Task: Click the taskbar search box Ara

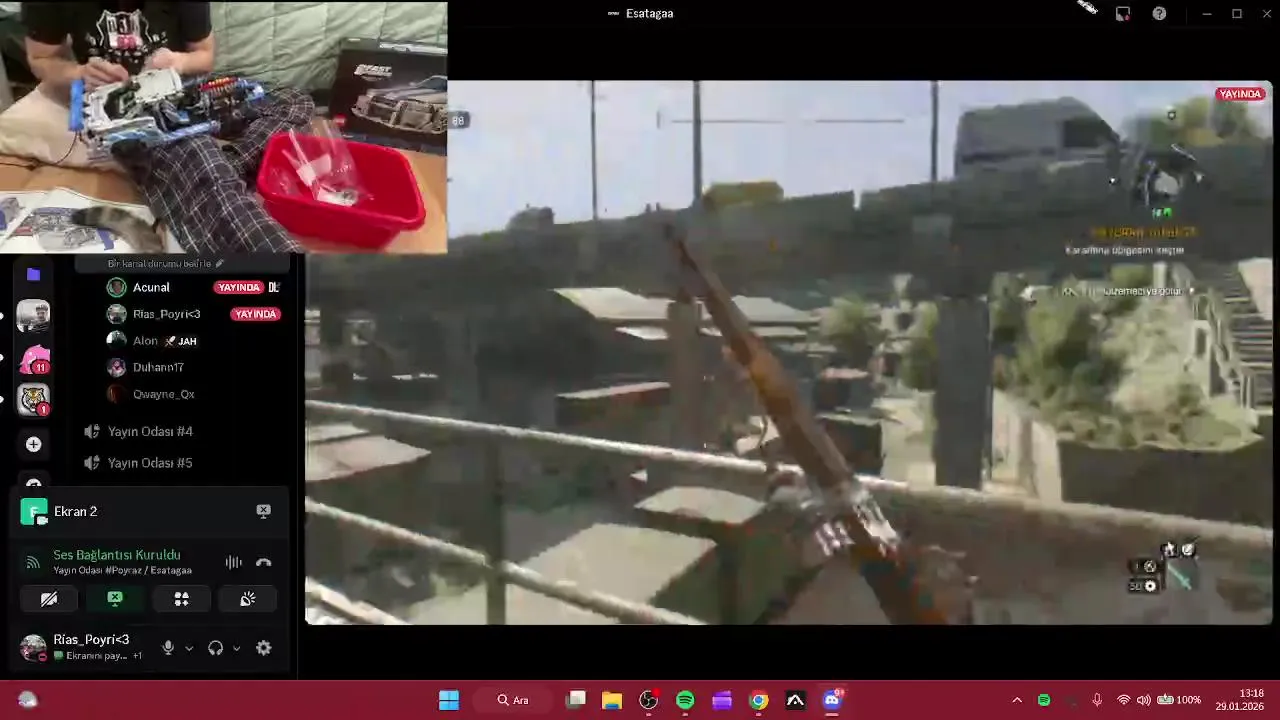Action: tap(512, 700)
